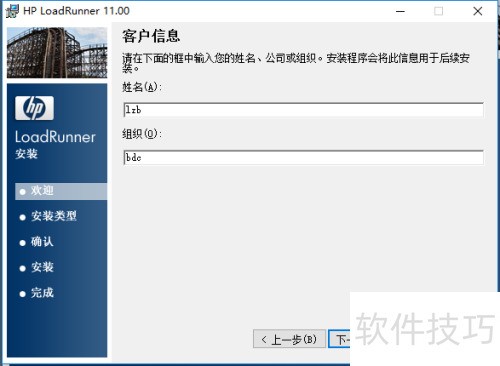Click the installer icon in title bar
Image resolution: width=500 pixels, height=366 pixels.
click(x=13, y=11)
